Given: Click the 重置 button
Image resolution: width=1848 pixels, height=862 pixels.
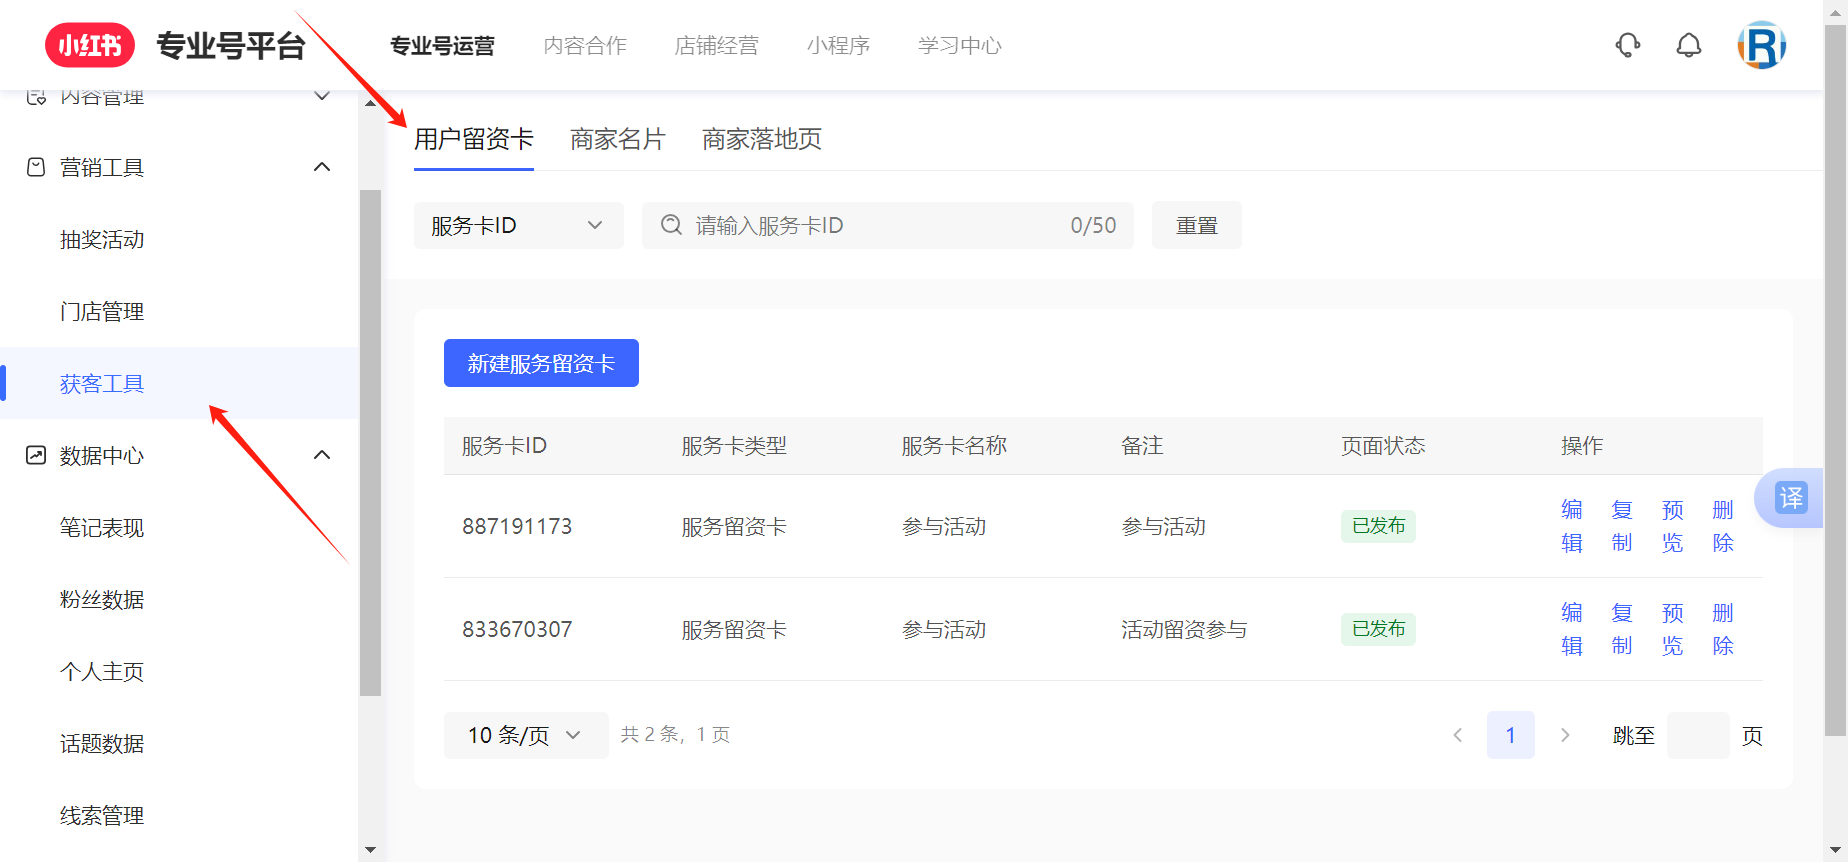Looking at the screenshot, I should [x=1196, y=225].
